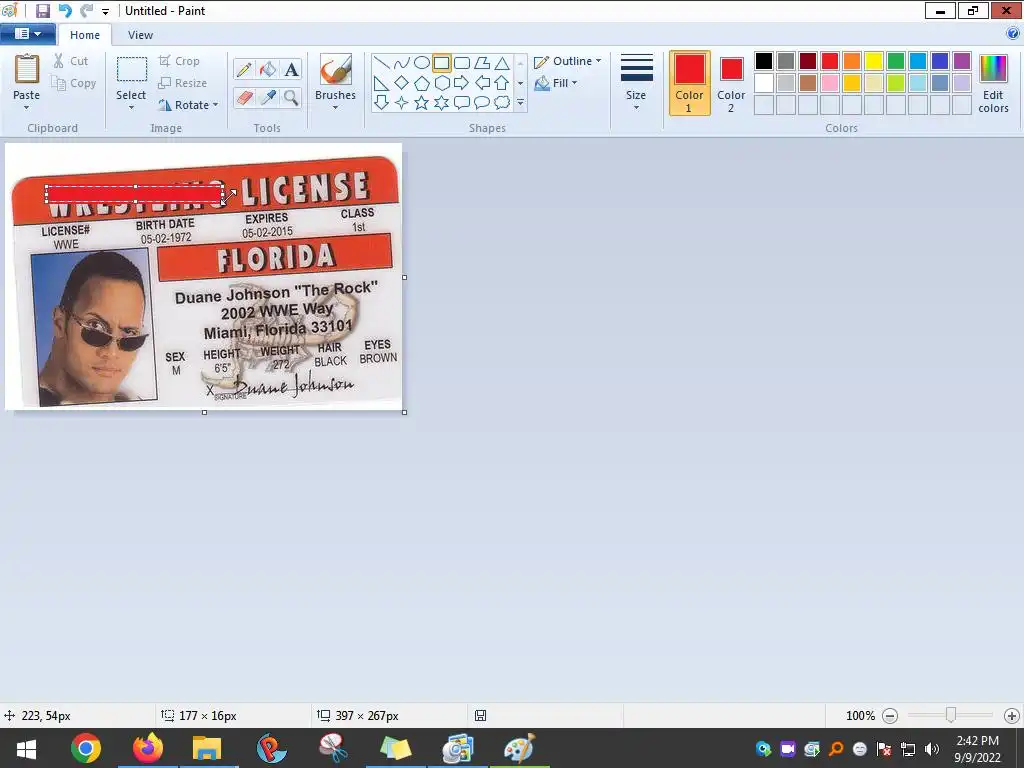This screenshot has height=768, width=1024.
Task: Switch to the Home tab
Action: pyautogui.click(x=85, y=35)
